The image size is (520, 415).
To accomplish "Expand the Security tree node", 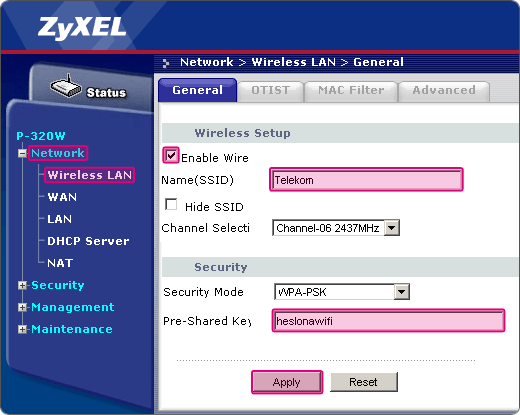I will click(x=22, y=285).
